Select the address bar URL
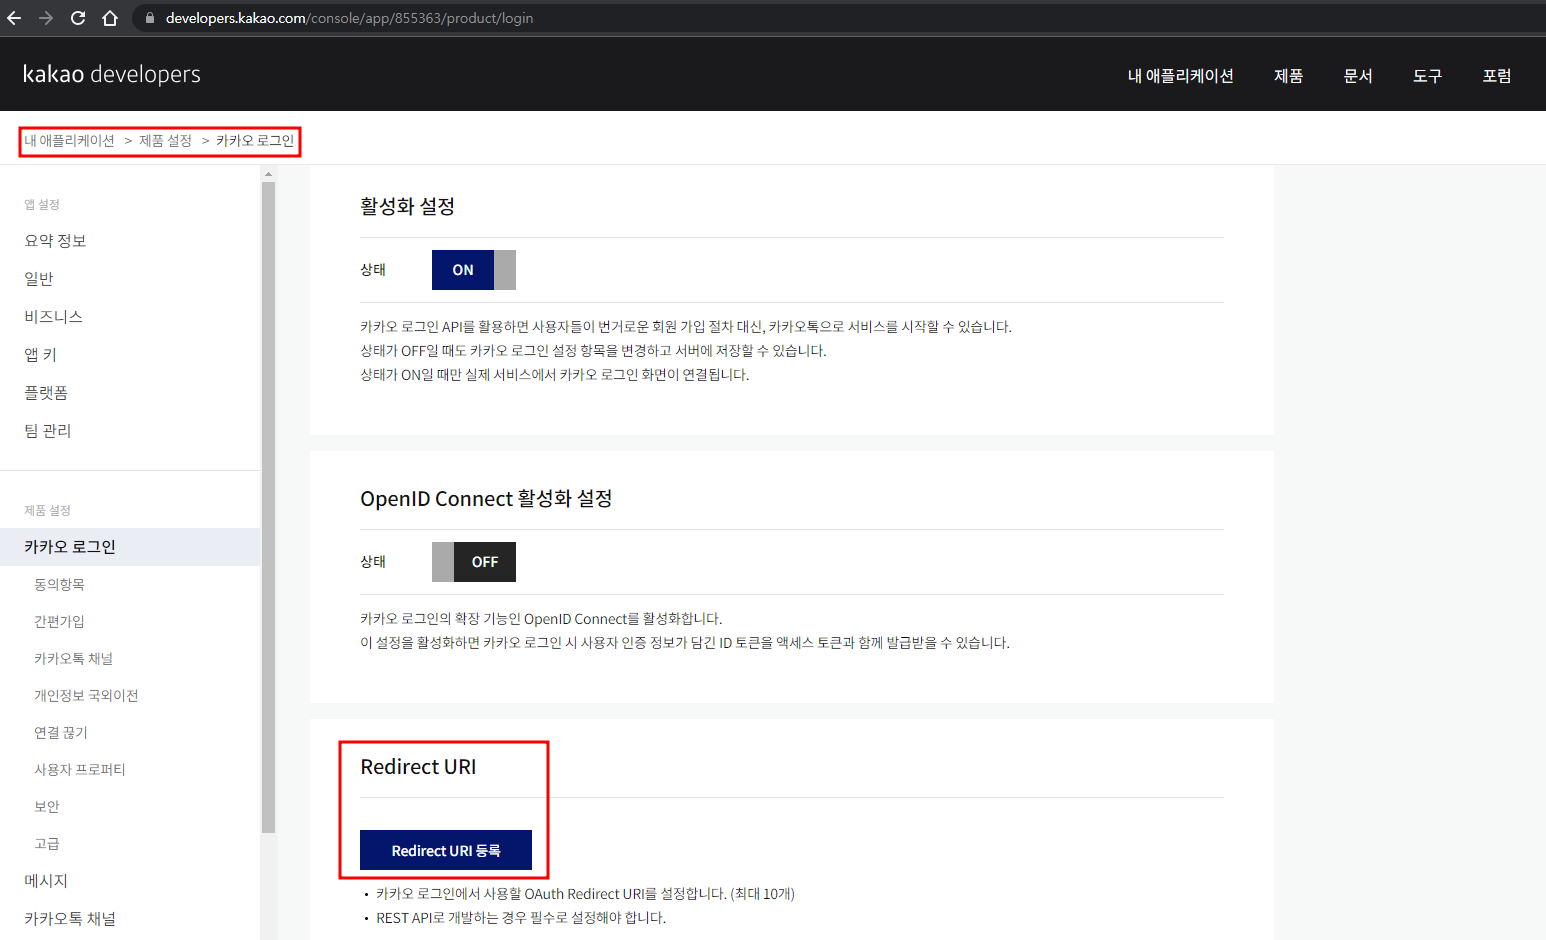 349,18
